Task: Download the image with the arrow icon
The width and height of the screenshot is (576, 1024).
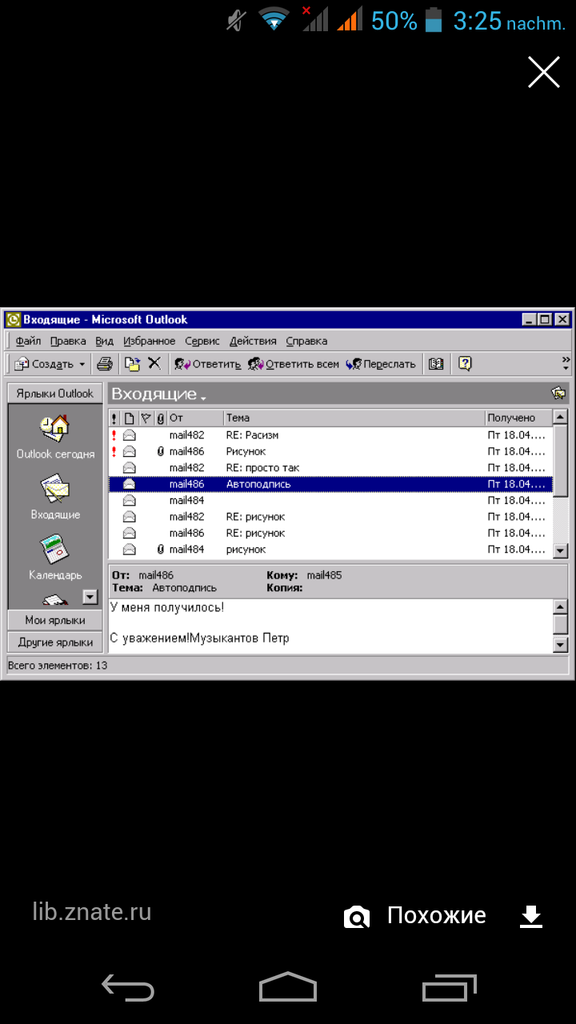Action: point(531,917)
